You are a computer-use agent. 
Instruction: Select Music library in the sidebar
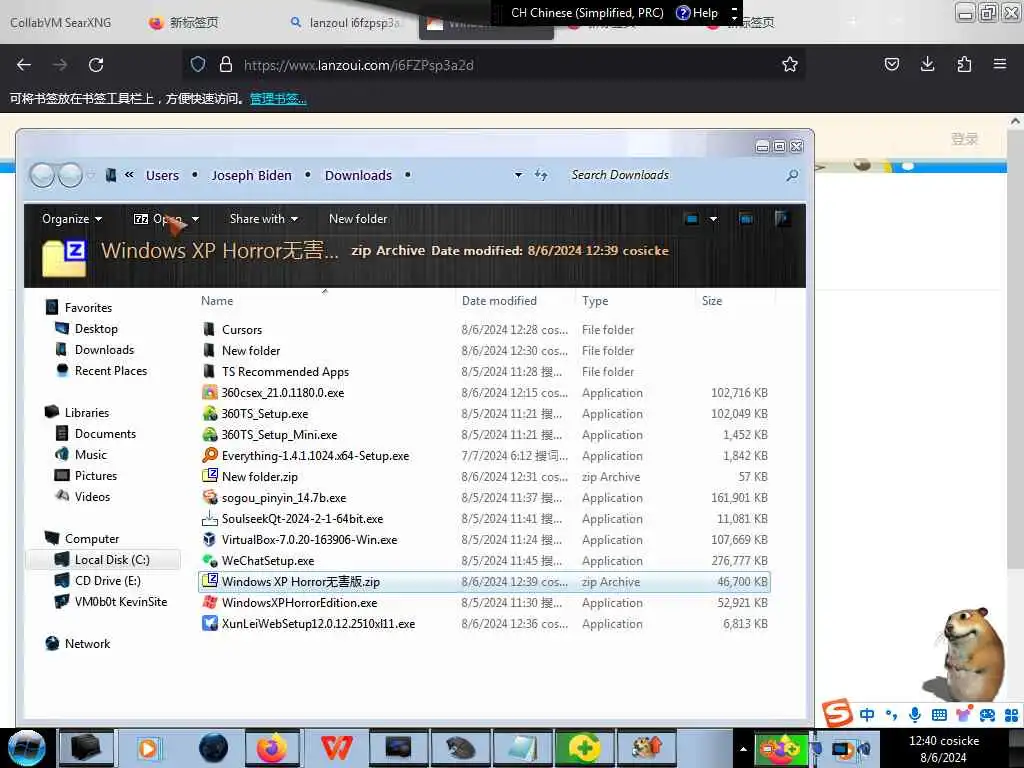point(90,455)
